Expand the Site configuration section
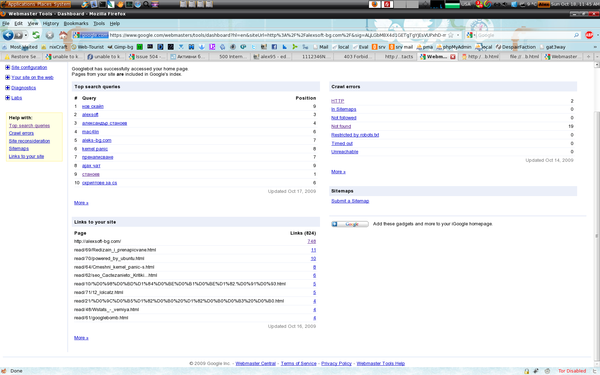The width and height of the screenshot is (600, 375). (7, 67)
